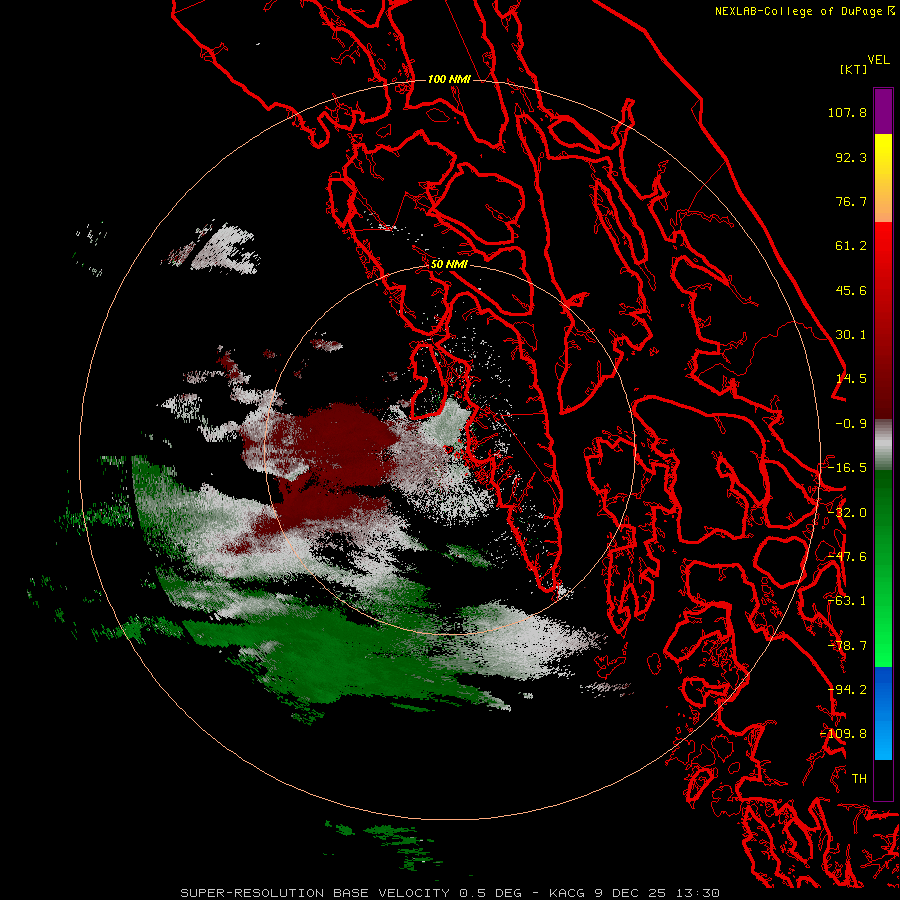900x900 pixels.
Task: Click the 14.5 value on velocity scale
Action: point(851,379)
